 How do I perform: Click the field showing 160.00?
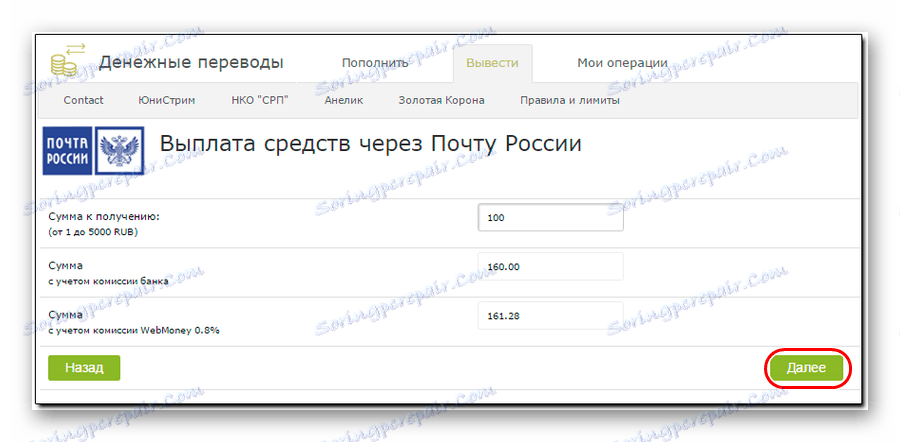pos(550,266)
